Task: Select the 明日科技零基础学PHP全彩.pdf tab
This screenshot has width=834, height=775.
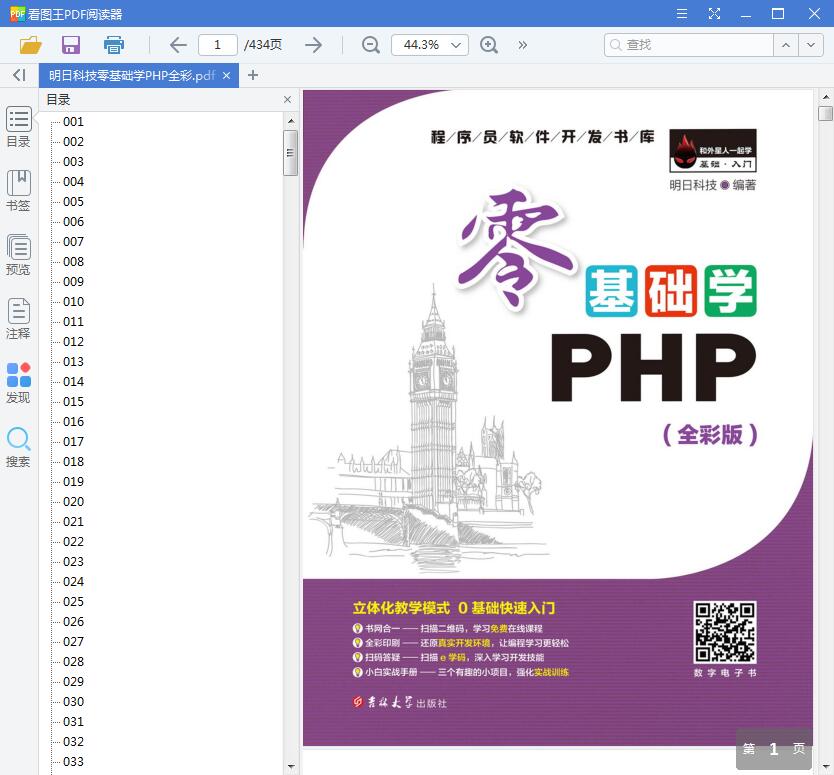Action: click(132, 76)
